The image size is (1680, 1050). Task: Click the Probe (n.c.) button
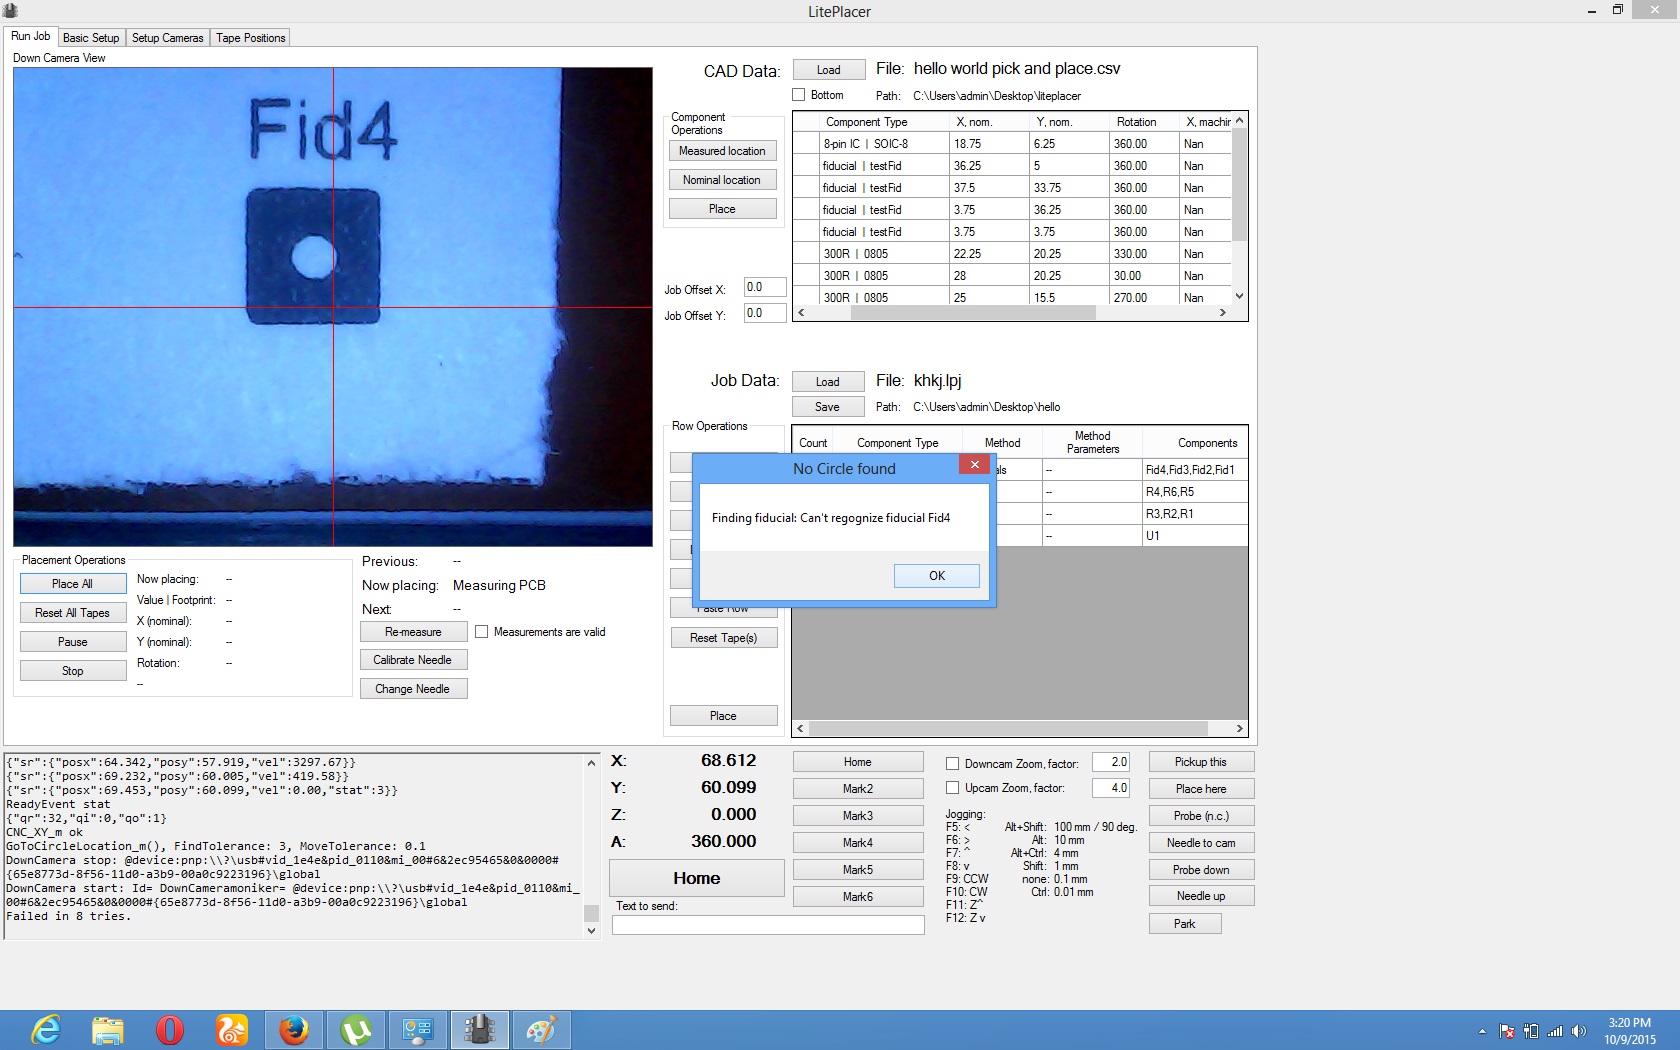[x=1201, y=816]
